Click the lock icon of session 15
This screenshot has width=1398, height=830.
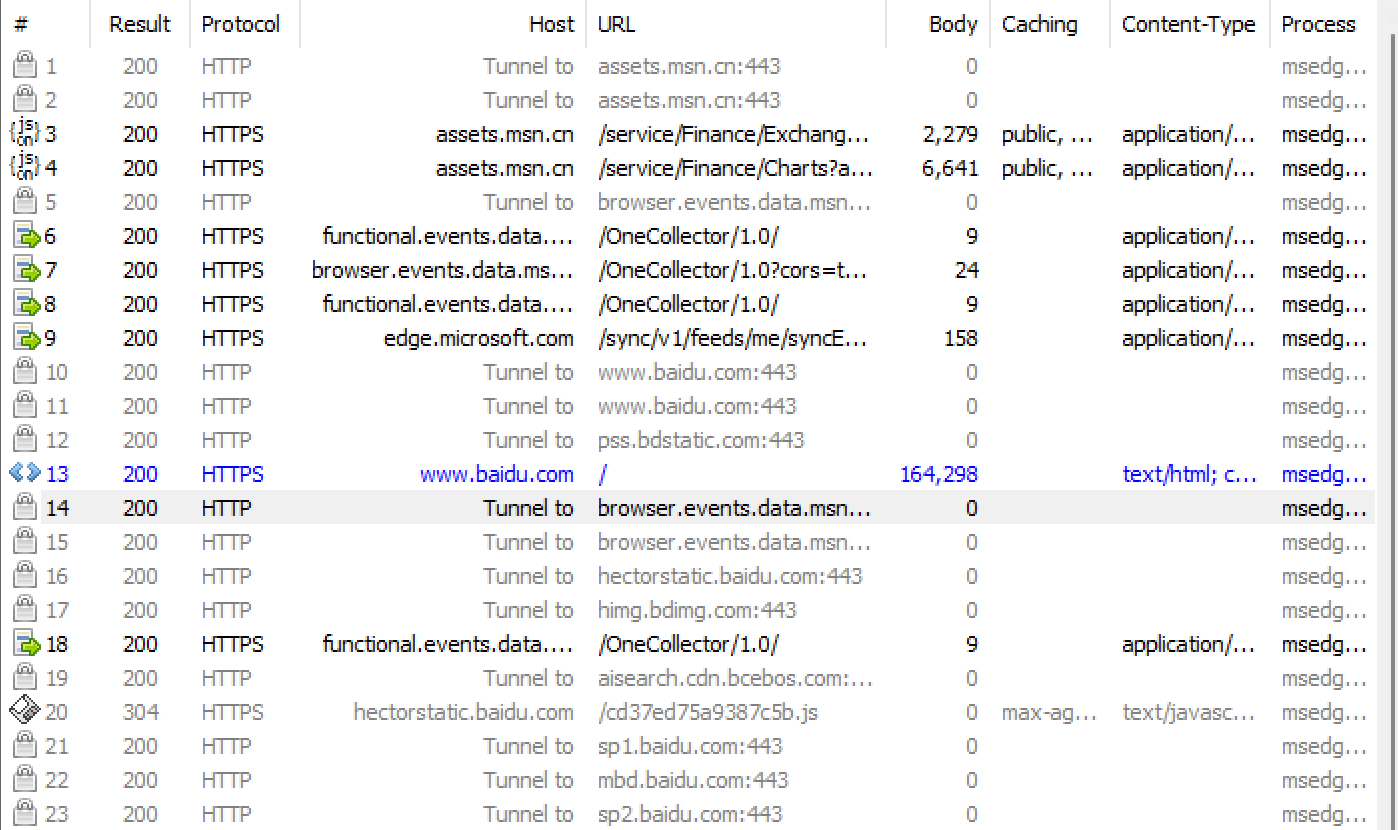23,543
